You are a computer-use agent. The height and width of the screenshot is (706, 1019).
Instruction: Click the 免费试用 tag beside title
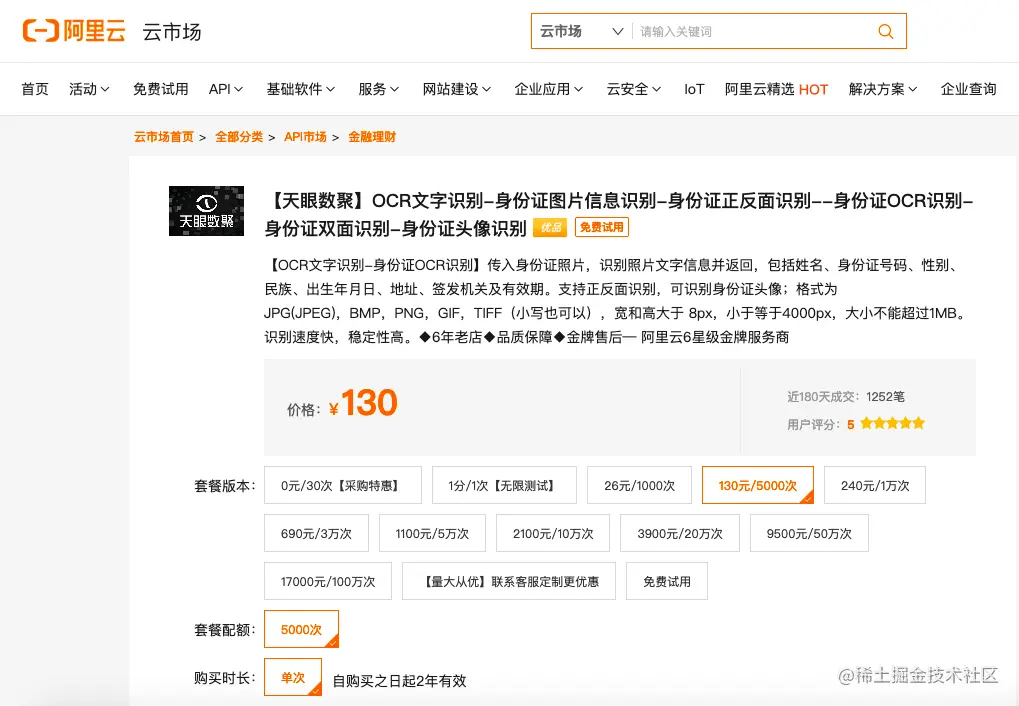coord(601,227)
